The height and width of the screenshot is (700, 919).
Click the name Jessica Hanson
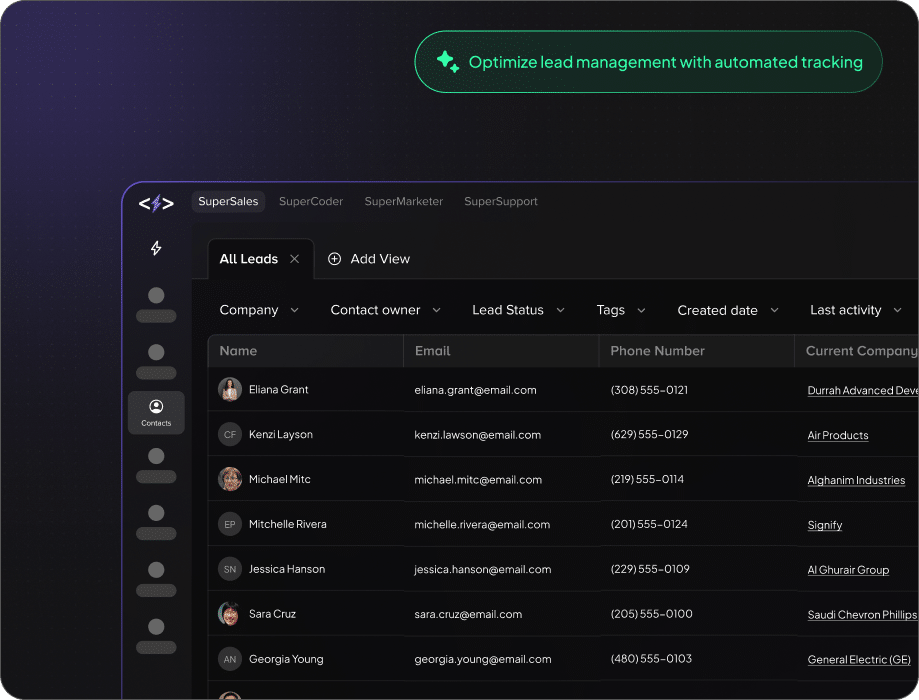(x=287, y=569)
